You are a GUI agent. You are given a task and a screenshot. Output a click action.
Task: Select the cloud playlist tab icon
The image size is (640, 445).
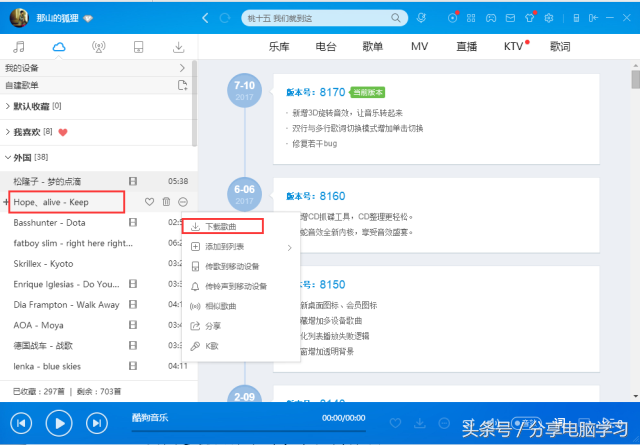(59, 47)
